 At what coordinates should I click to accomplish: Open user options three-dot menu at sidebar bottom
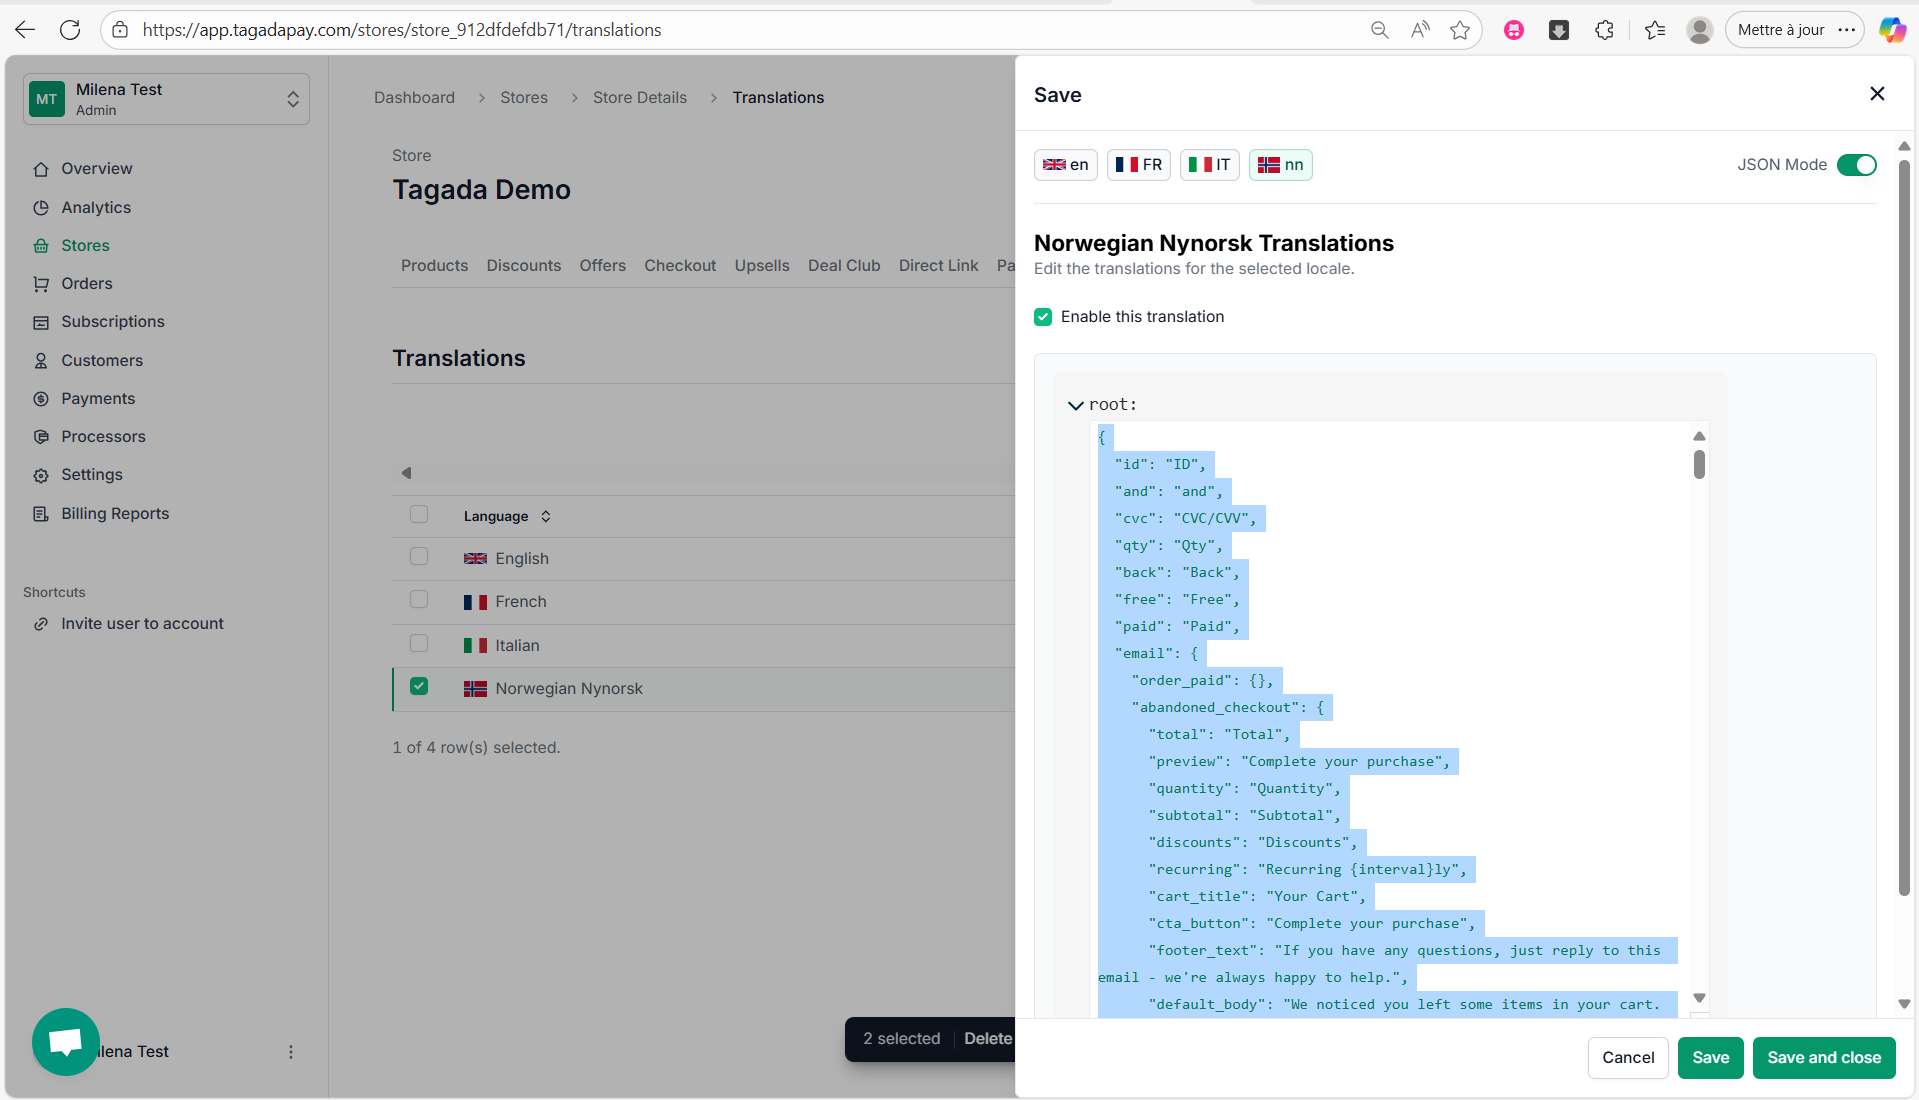click(x=291, y=1052)
